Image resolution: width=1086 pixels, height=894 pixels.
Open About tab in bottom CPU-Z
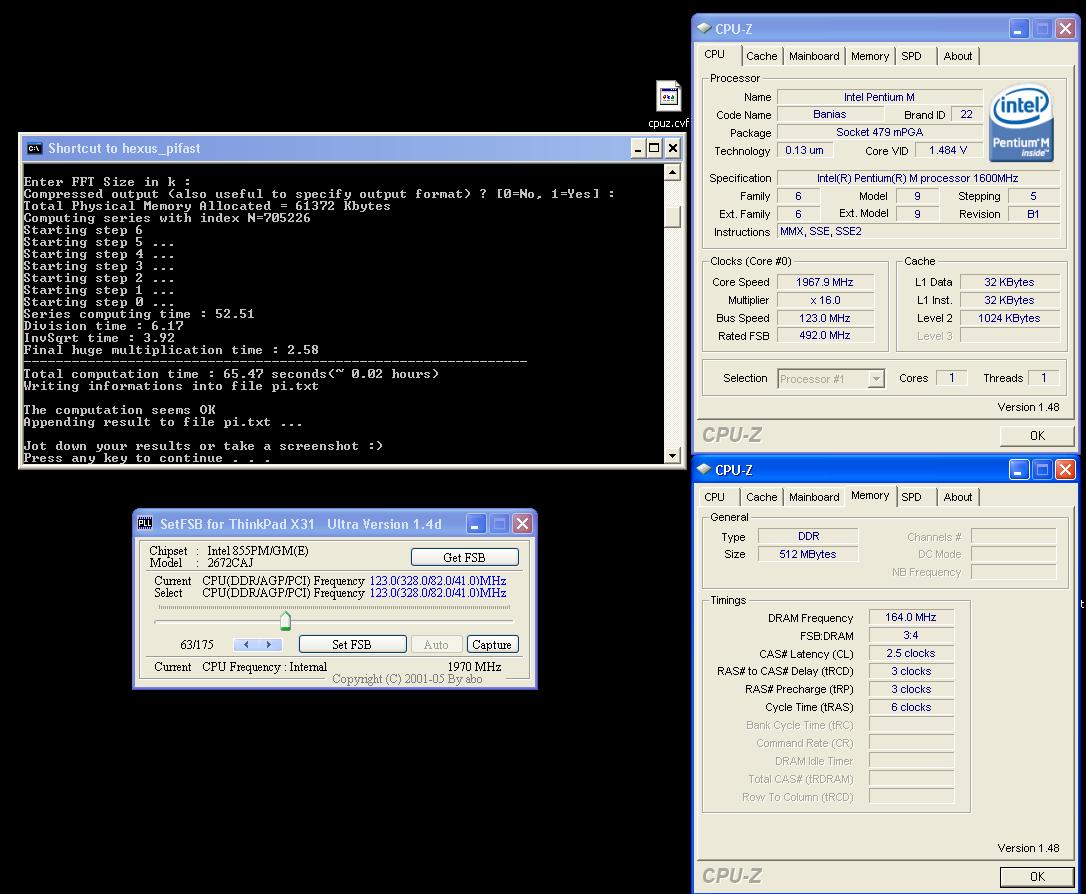tap(958, 497)
